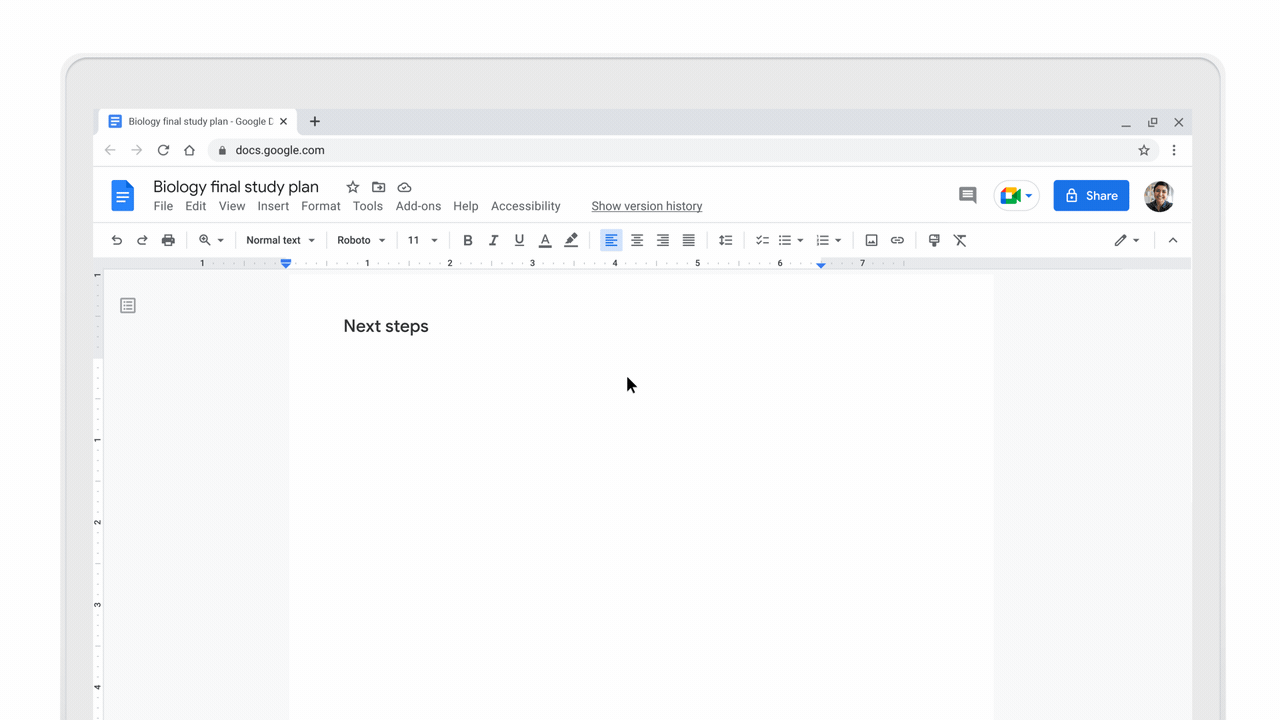1280x720 pixels.
Task: Clear formatting with the toolbar icon
Action: (960, 240)
